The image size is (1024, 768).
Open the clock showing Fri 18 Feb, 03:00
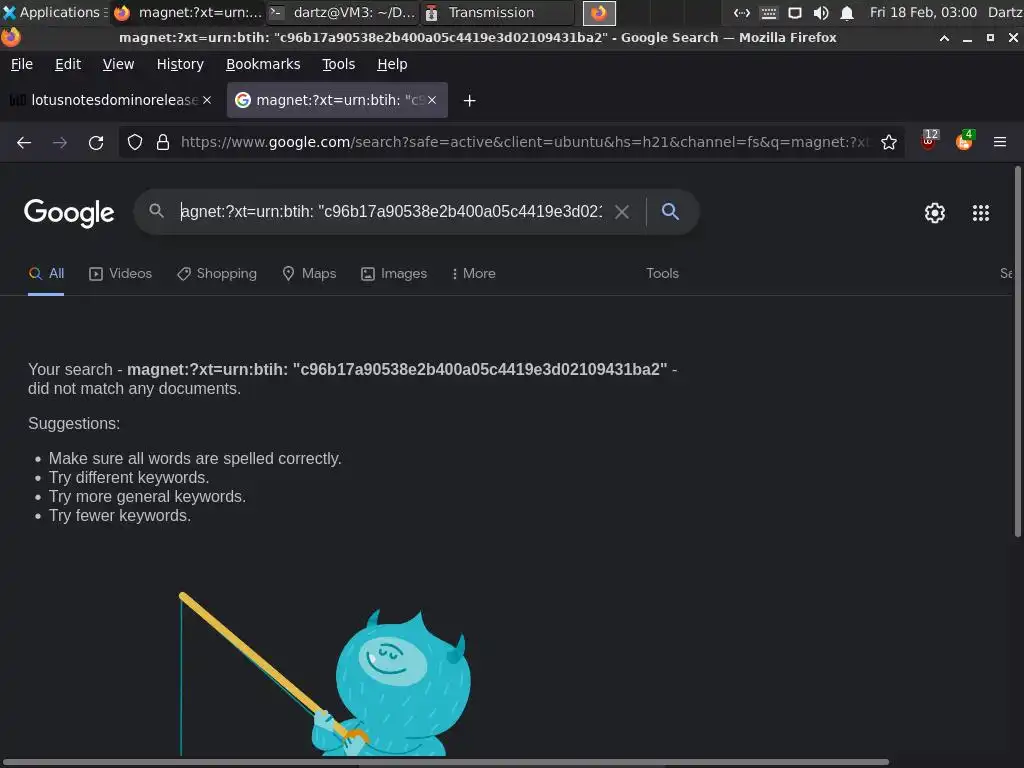tap(923, 12)
